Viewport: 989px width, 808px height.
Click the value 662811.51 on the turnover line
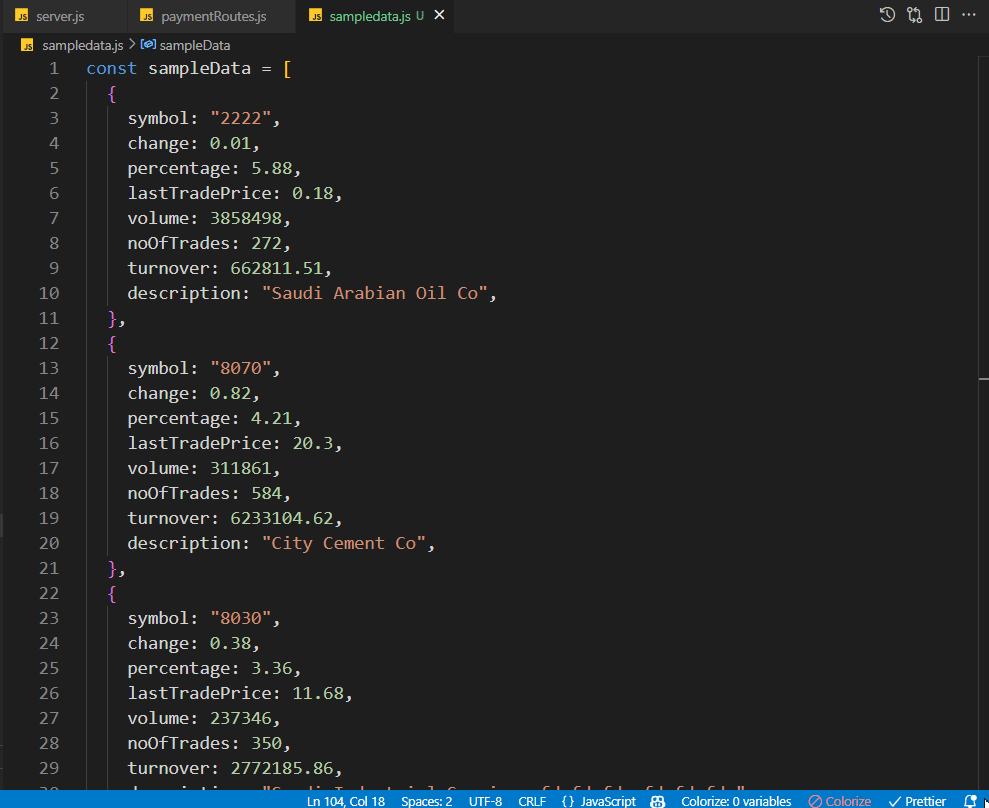[276, 268]
